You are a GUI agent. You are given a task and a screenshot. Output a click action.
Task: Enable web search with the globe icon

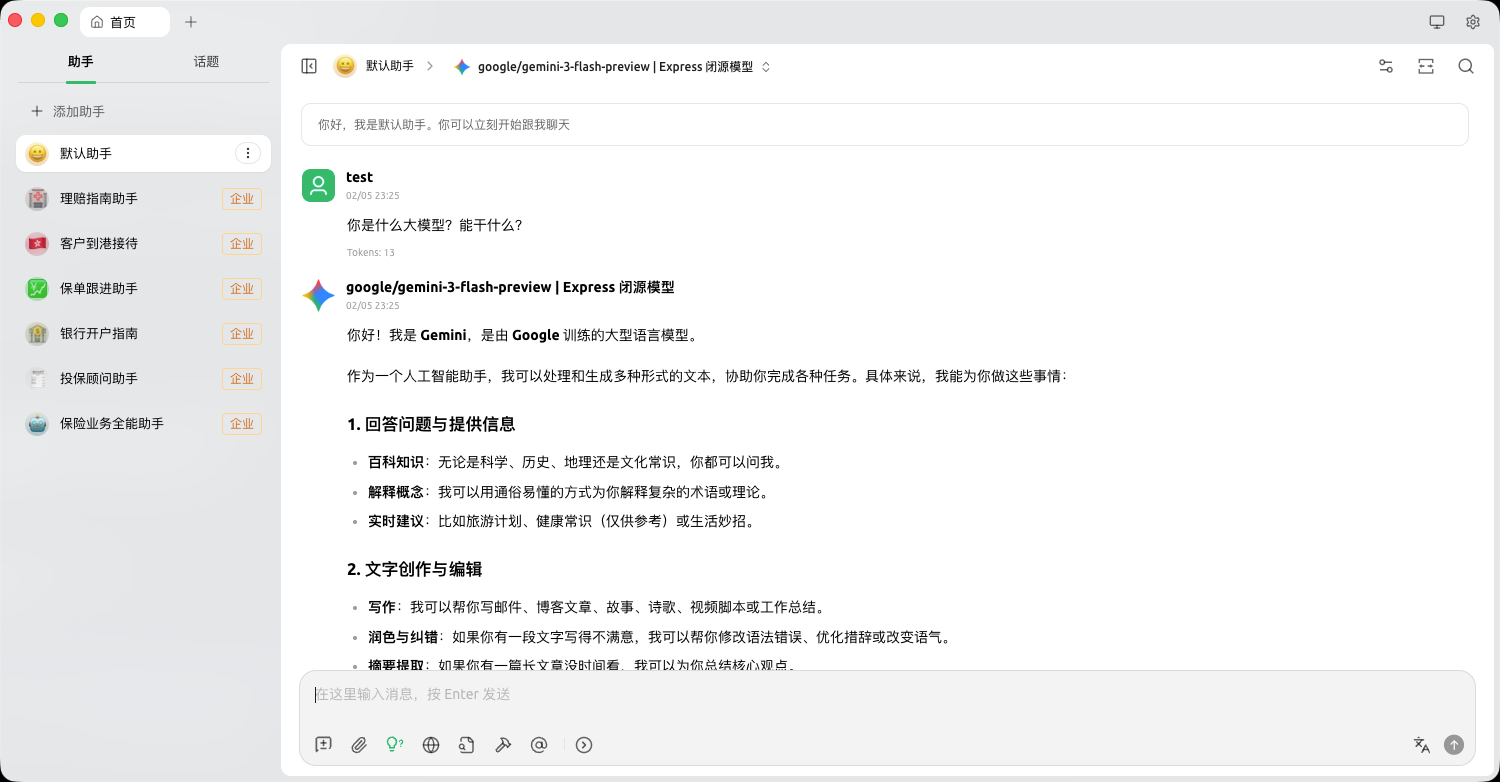pyautogui.click(x=430, y=744)
